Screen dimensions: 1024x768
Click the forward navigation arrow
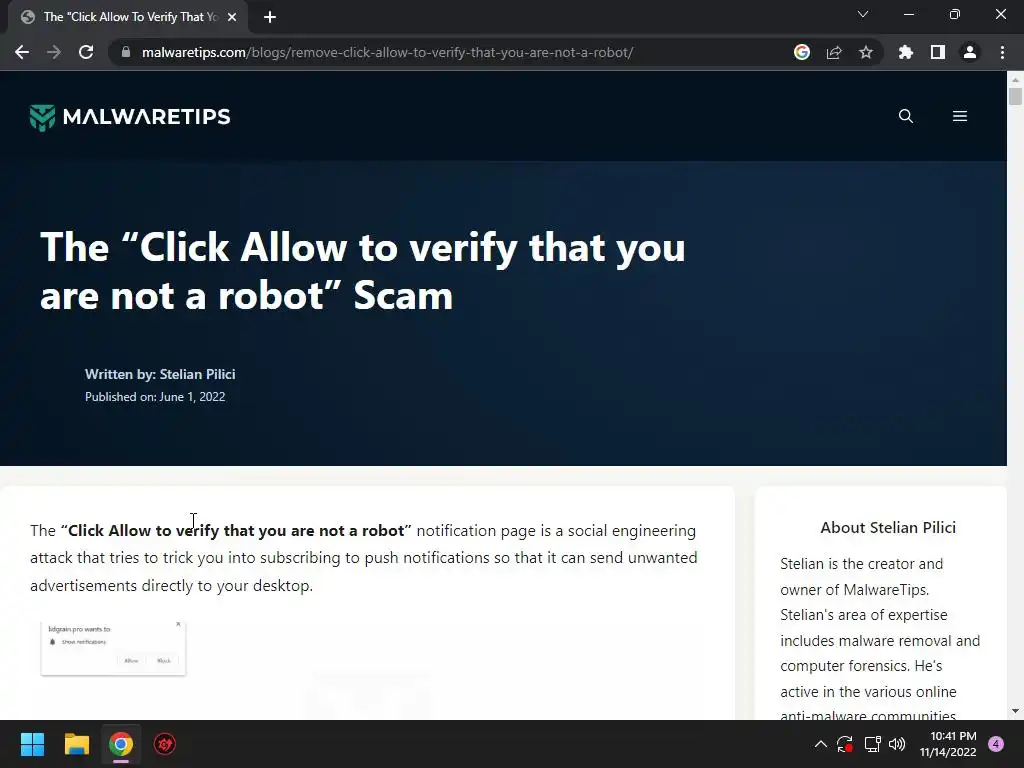[54, 52]
